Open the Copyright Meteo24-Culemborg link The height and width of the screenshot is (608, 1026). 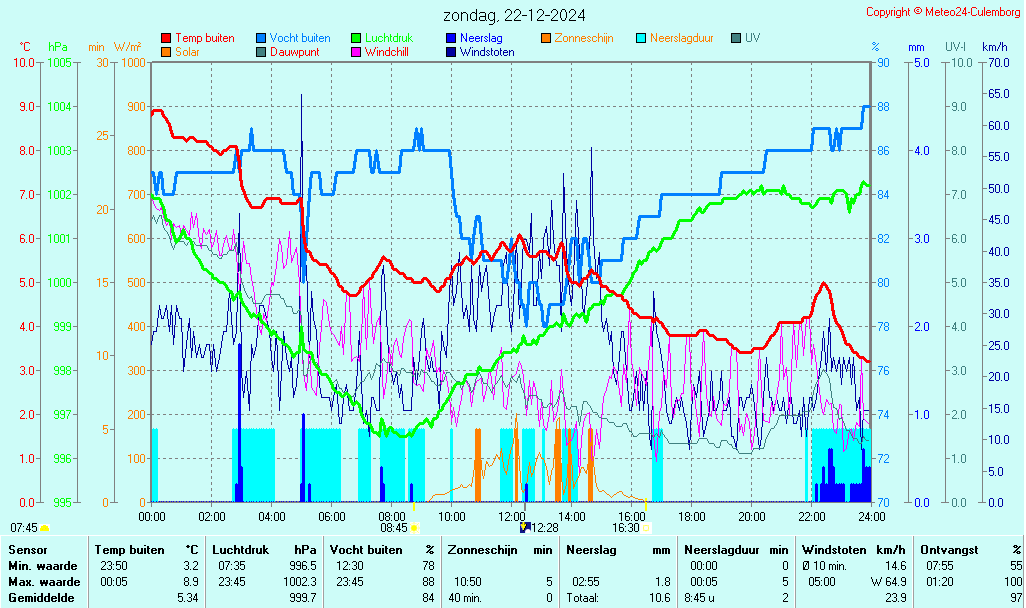(x=943, y=12)
